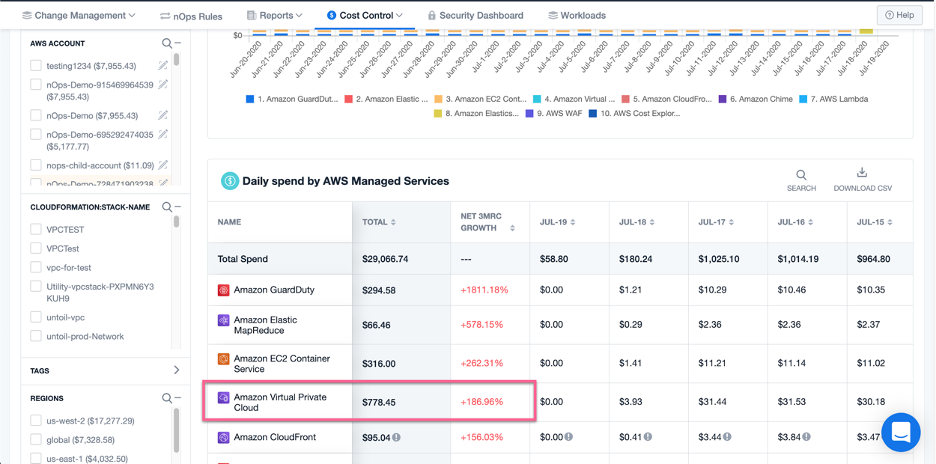Edit the nops-child-account name

[x=162, y=165]
